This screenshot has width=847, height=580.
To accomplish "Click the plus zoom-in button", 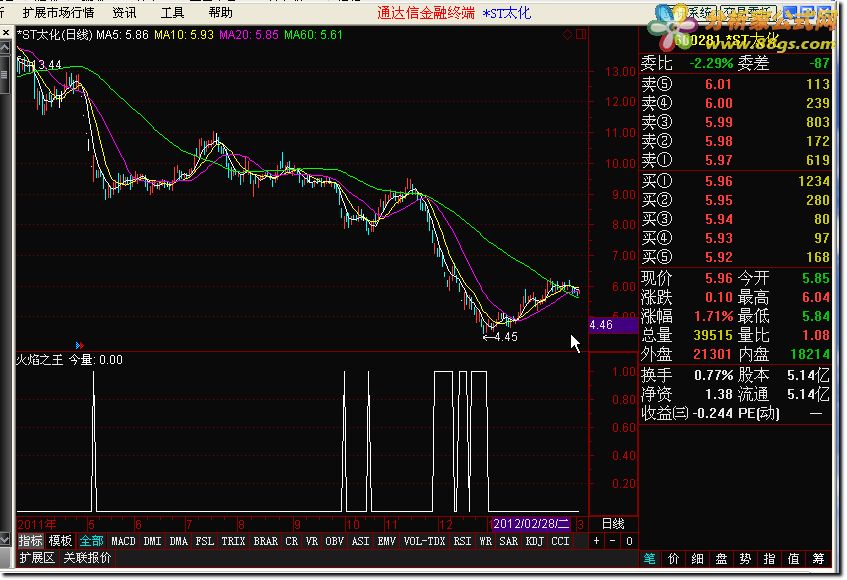I will click(x=596, y=541).
